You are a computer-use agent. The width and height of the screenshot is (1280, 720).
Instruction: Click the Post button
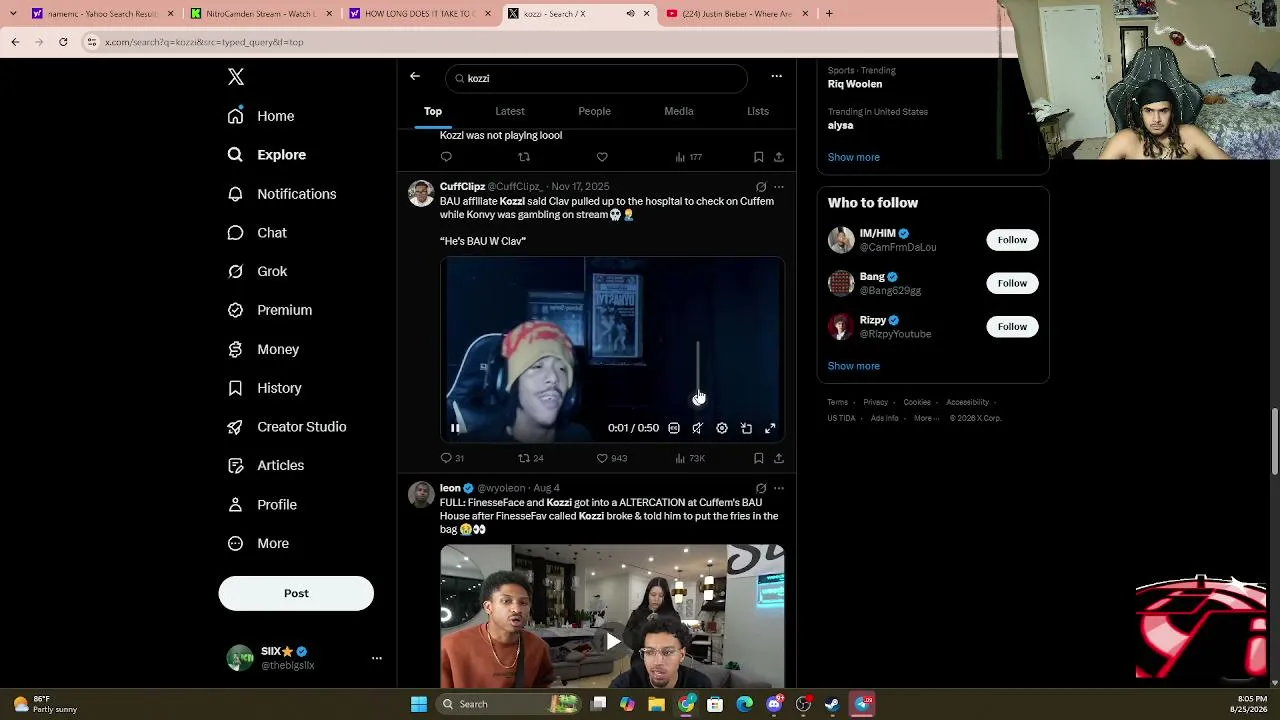pos(296,593)
